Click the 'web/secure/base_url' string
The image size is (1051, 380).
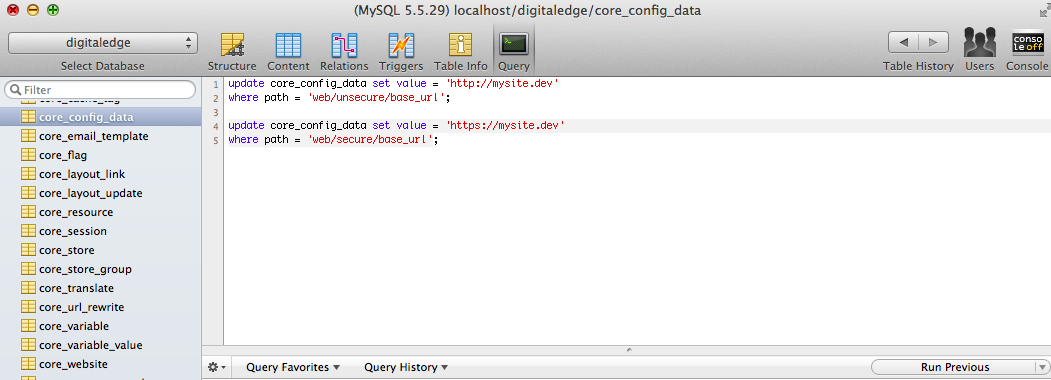point(370,139)
